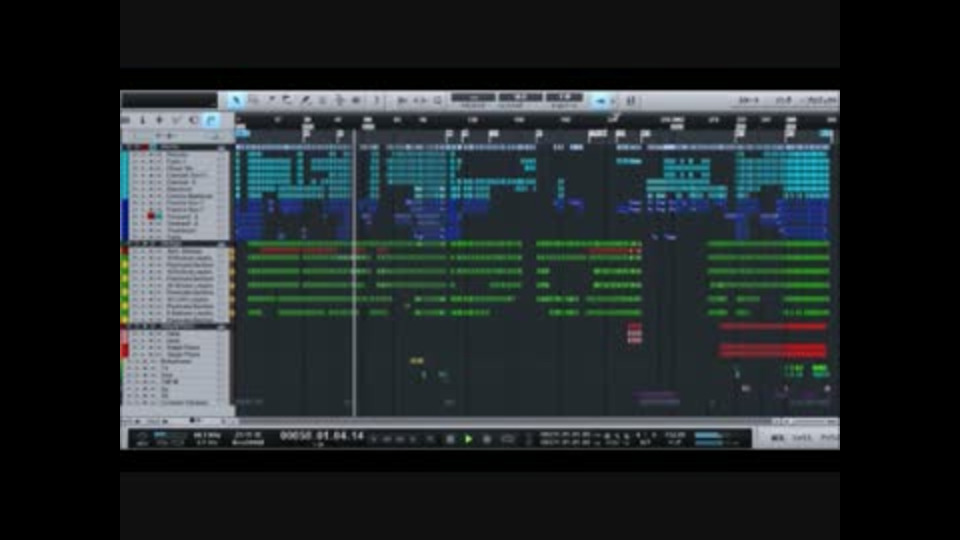The image size is (960, 540).
Task: Open the middle tab at the bottom right
Action: click(x=801, y=438)
